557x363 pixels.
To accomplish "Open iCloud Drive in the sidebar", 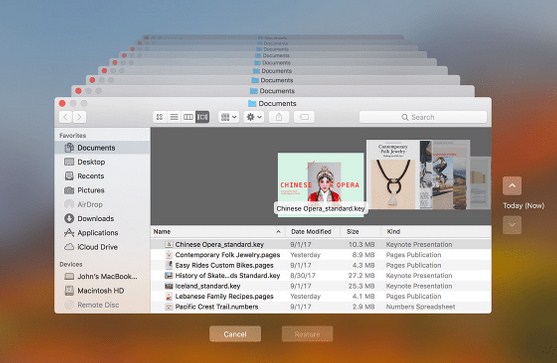I will [102, 247].
